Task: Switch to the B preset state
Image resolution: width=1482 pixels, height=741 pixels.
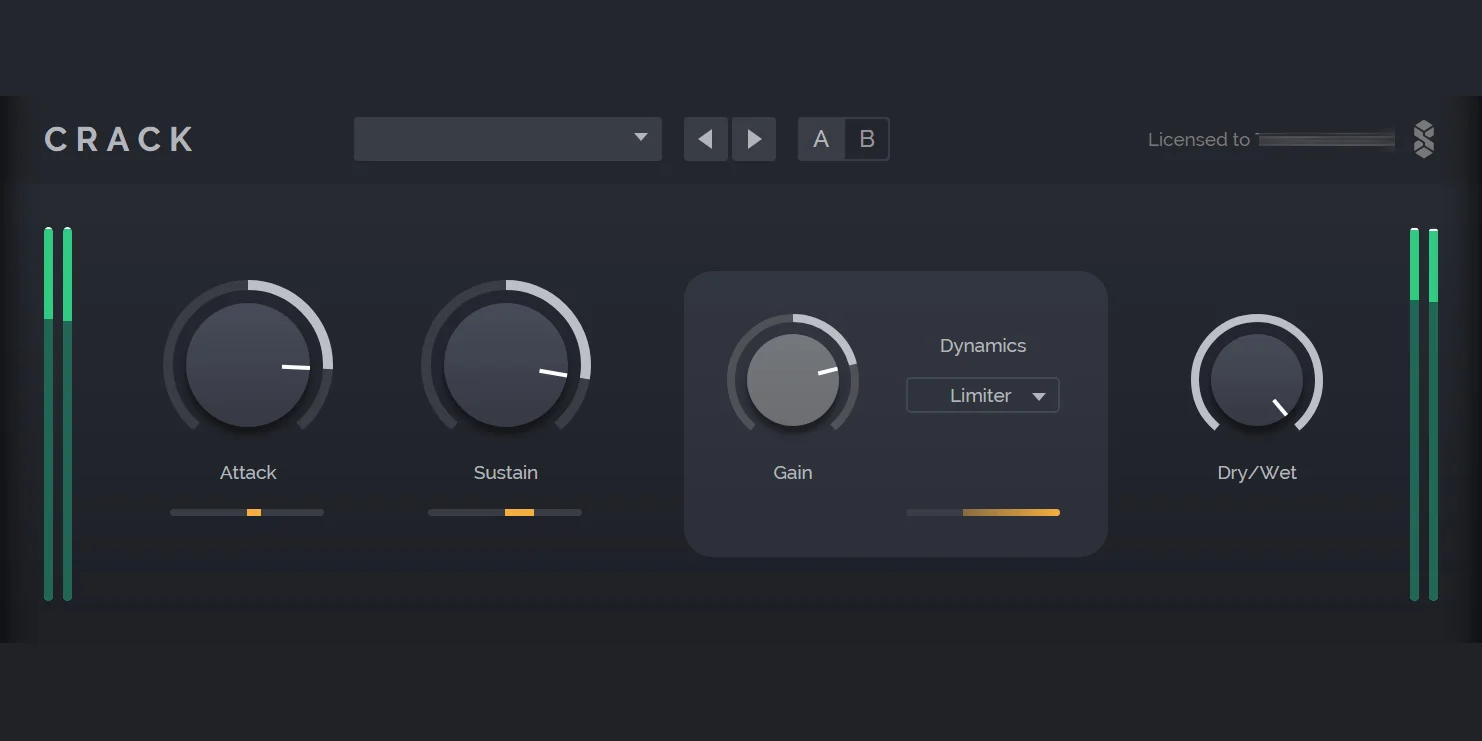Action: coord(867,139)
